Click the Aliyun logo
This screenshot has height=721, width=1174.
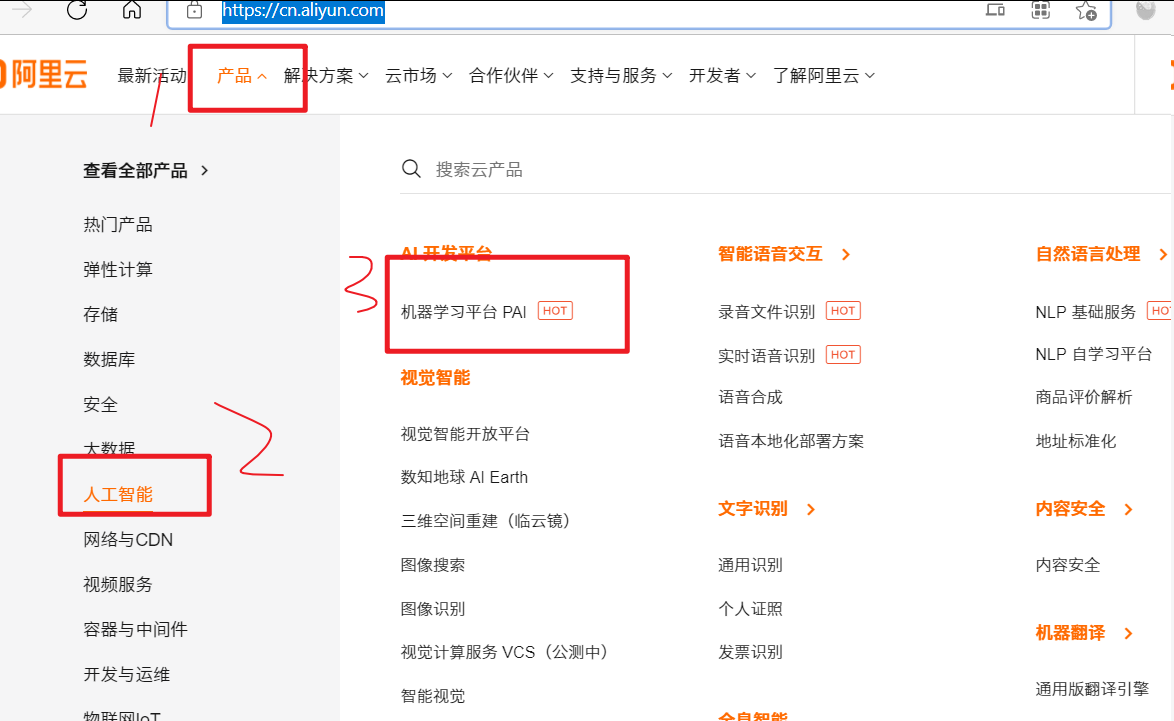[43, 75]
